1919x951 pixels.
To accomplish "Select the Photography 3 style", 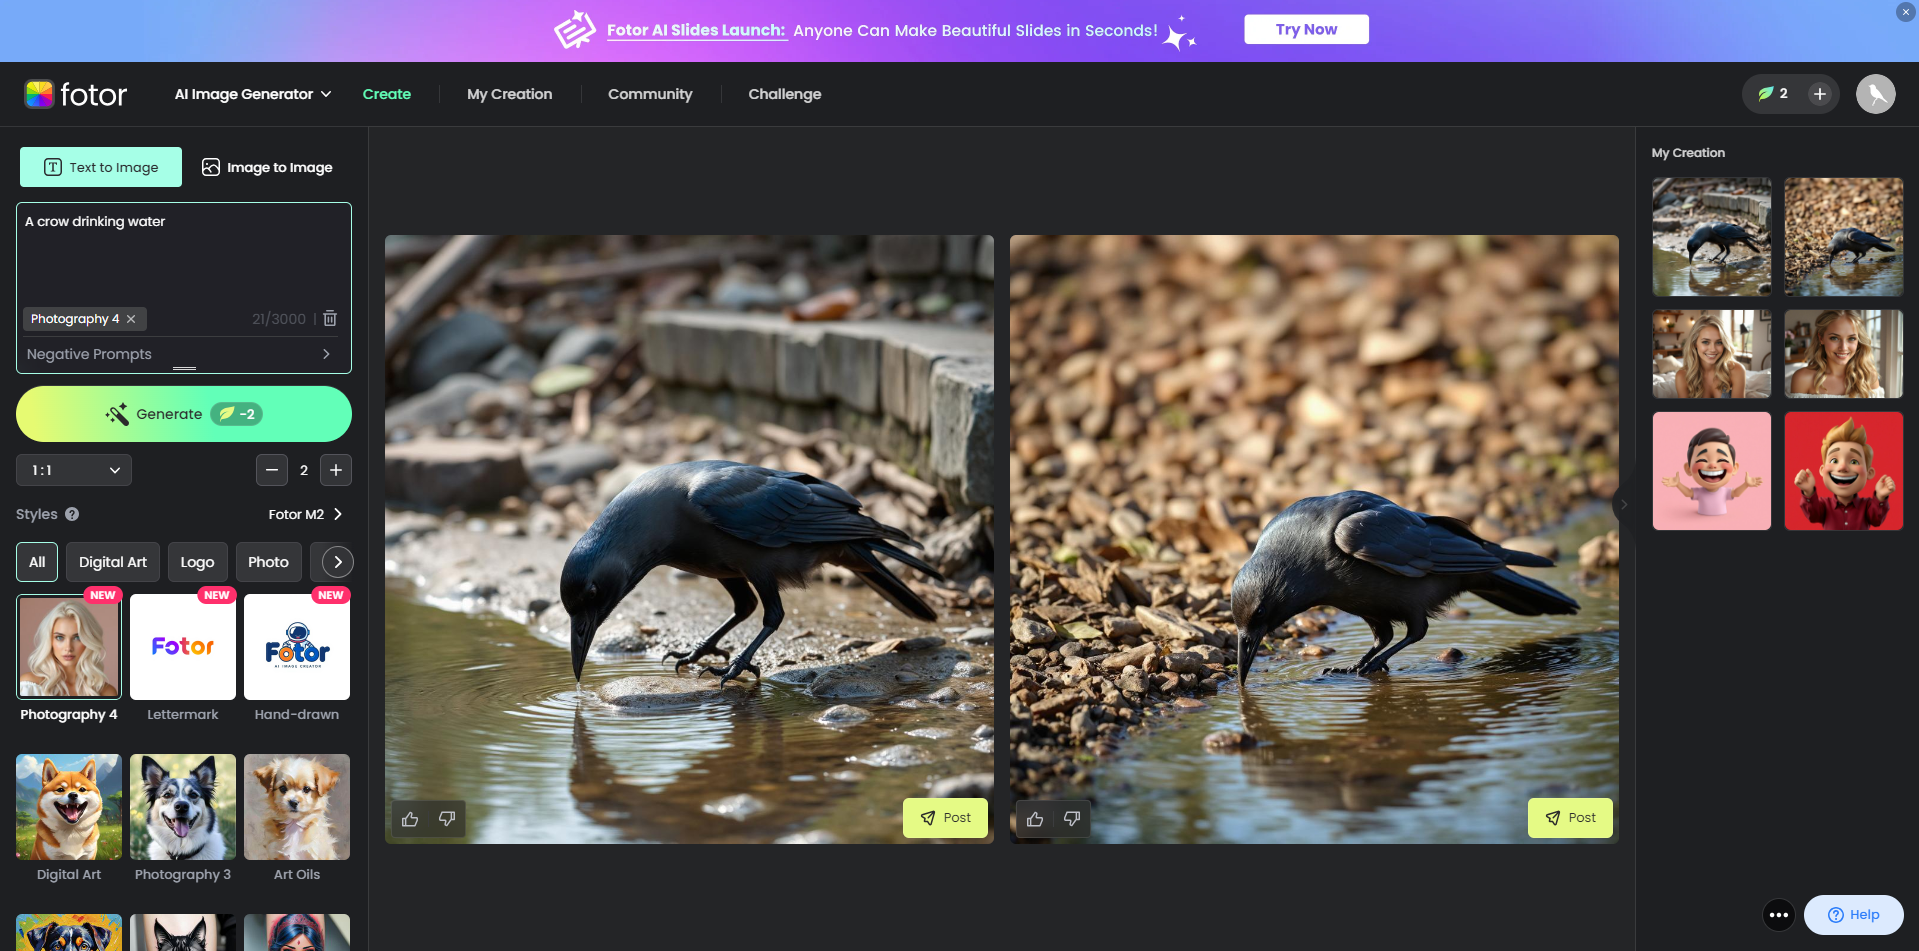I will coord(183,807).
